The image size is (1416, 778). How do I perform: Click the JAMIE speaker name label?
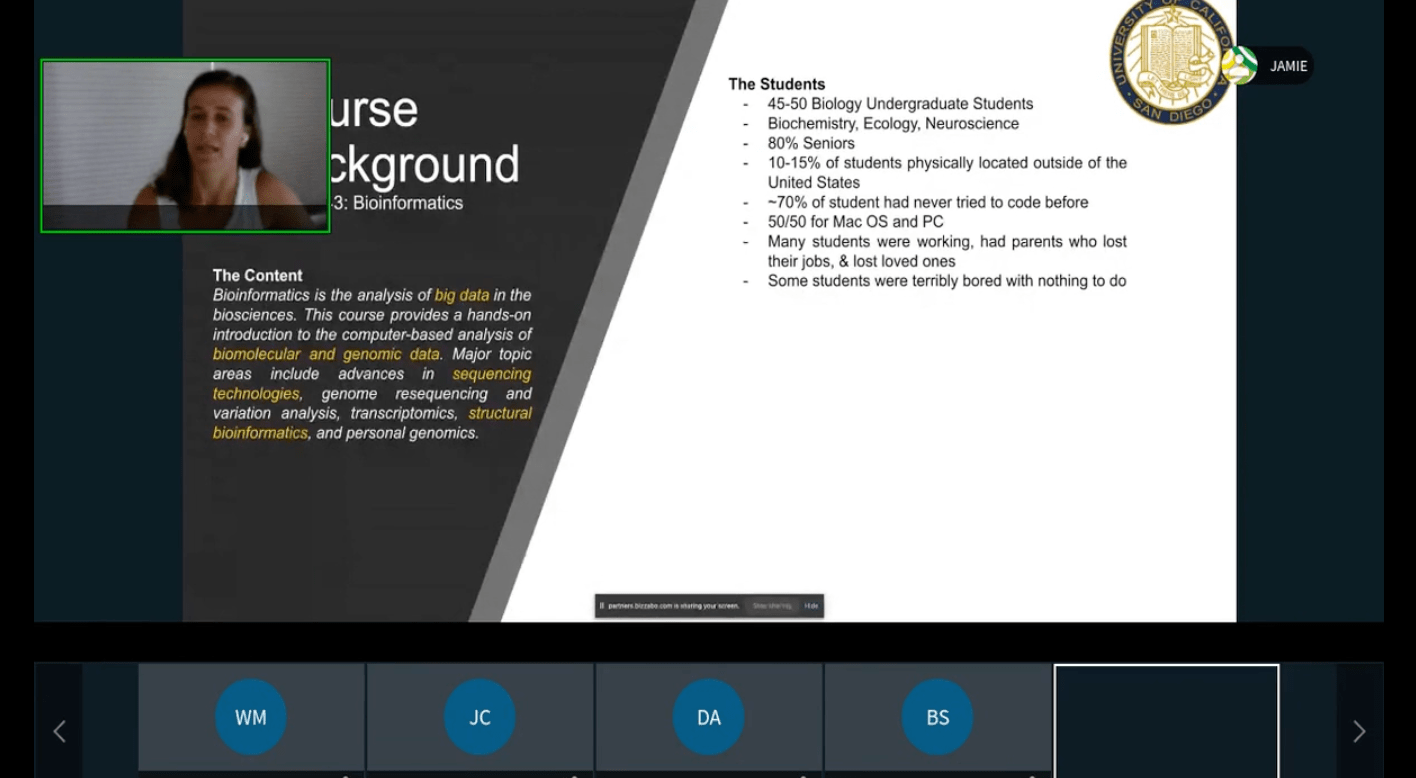point(1288,66)
